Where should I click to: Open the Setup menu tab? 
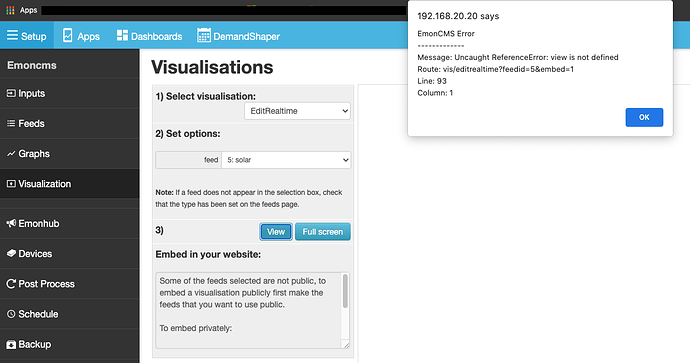coord(27,35)
